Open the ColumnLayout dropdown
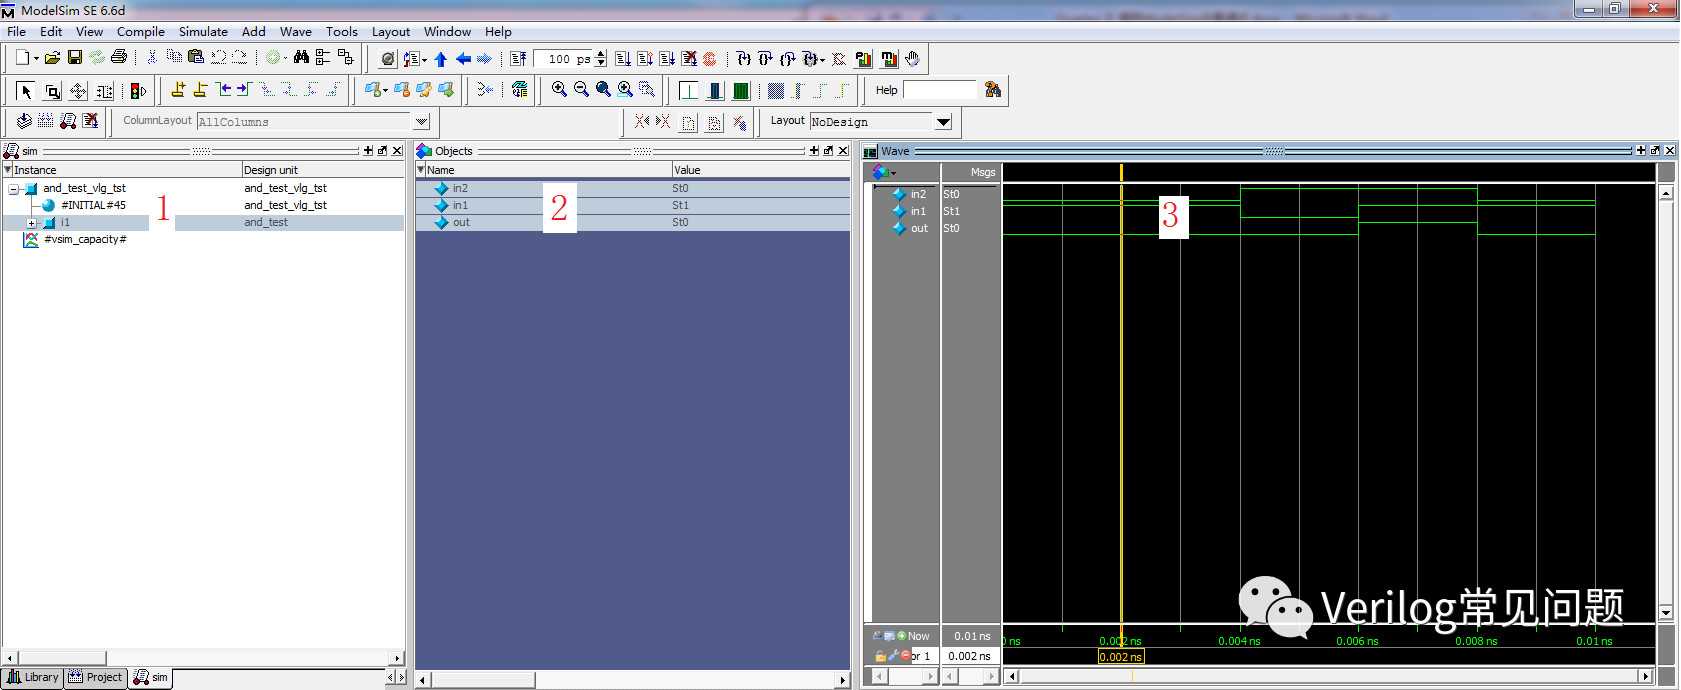 click(421, 122)
